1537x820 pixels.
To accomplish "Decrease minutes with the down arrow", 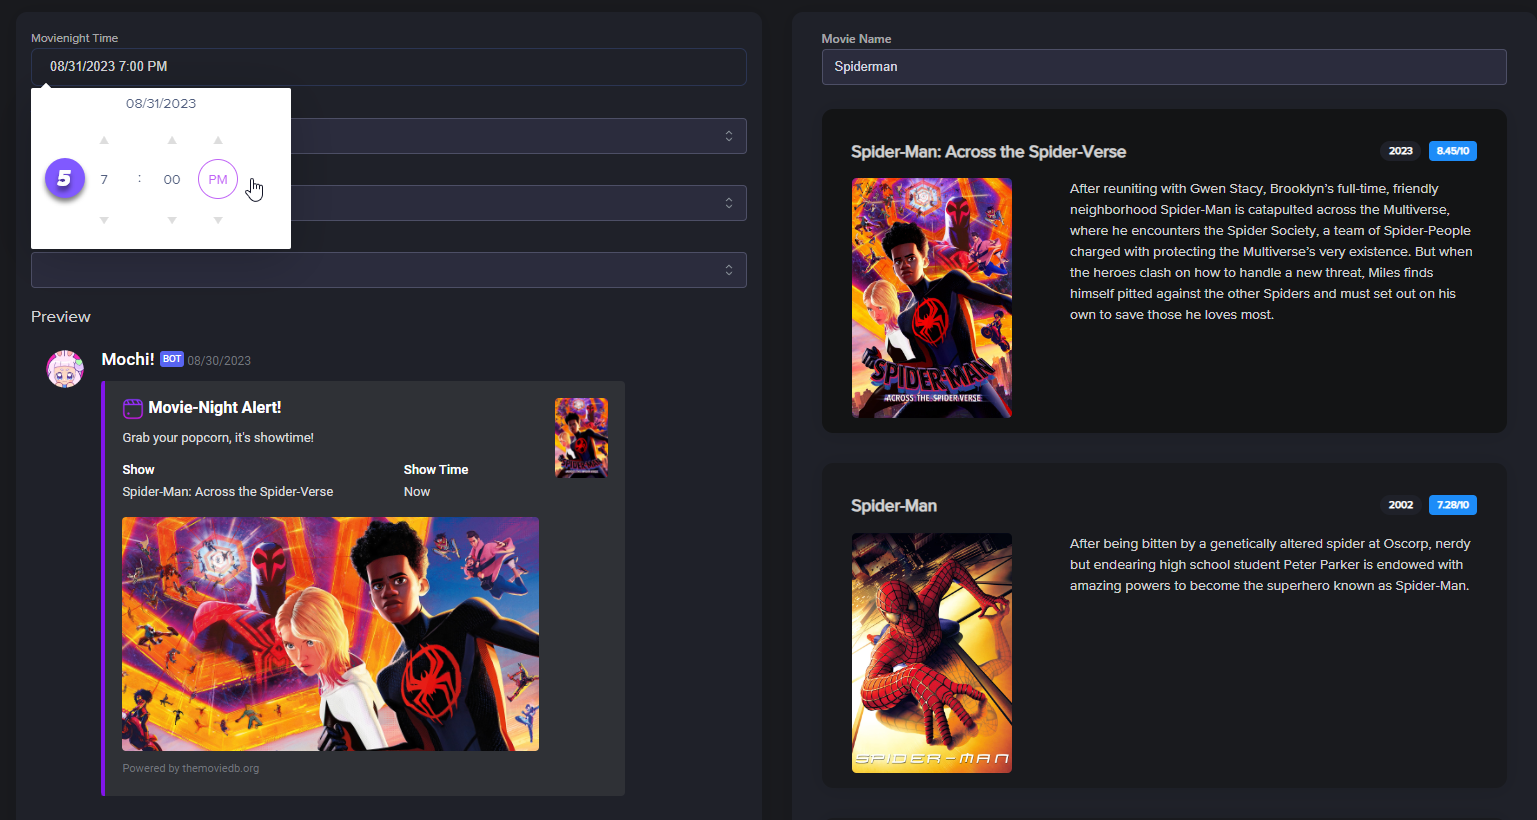I will [x=172, y=220].
